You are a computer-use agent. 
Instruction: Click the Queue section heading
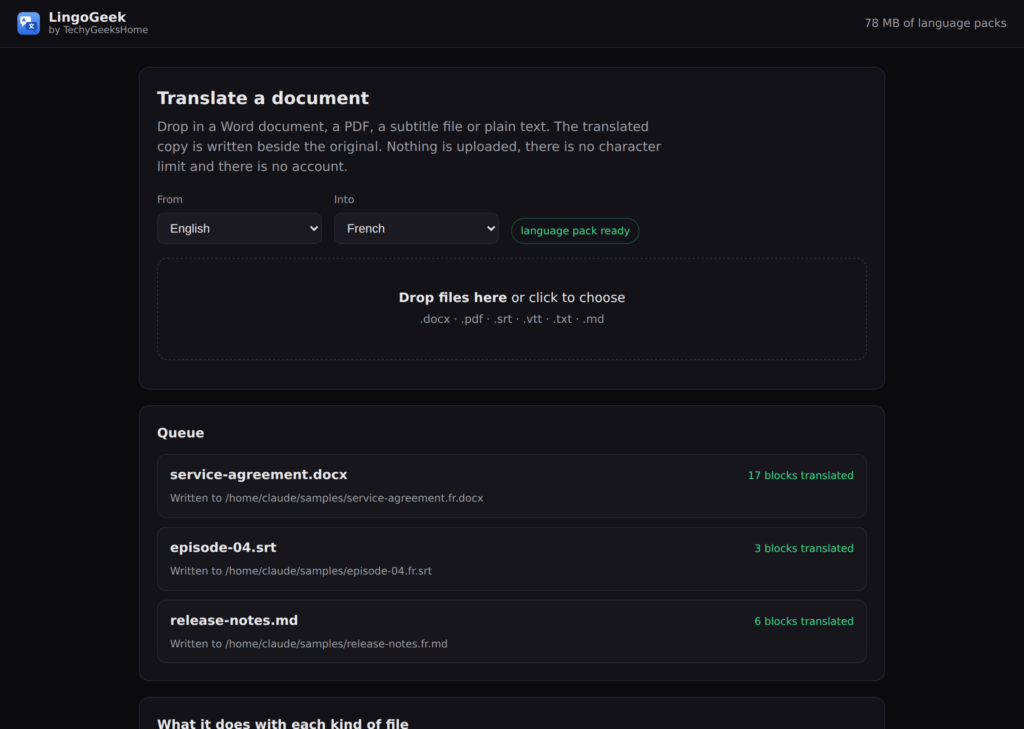pos(180,433)
